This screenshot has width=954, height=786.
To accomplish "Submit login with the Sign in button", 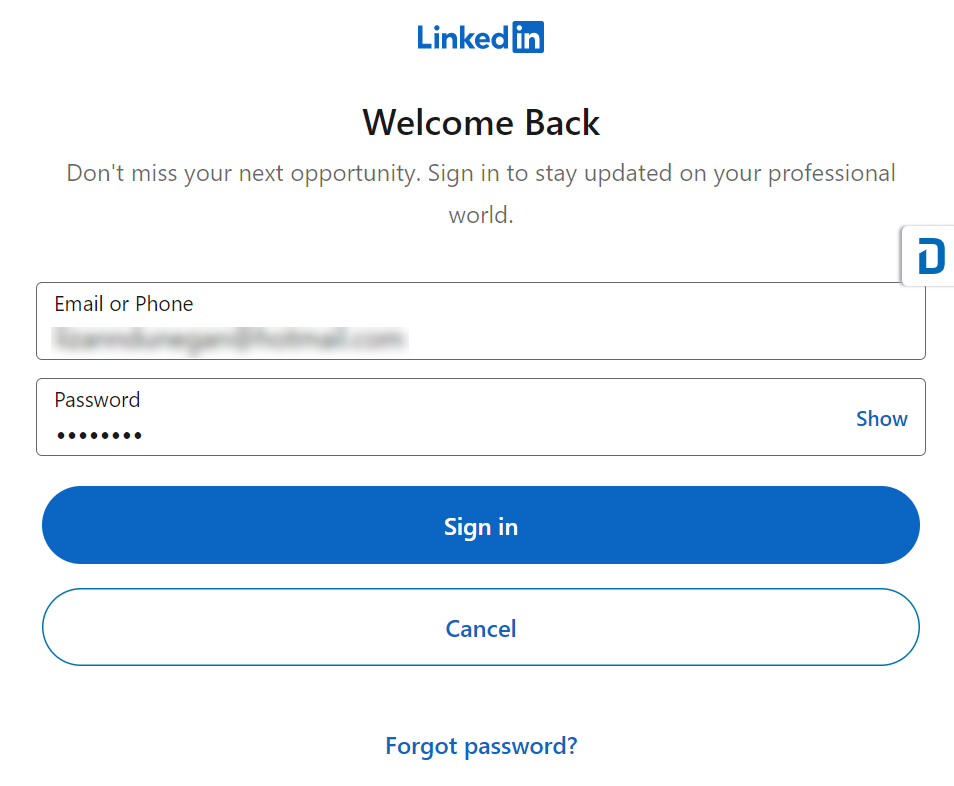I will pos(481,525).
